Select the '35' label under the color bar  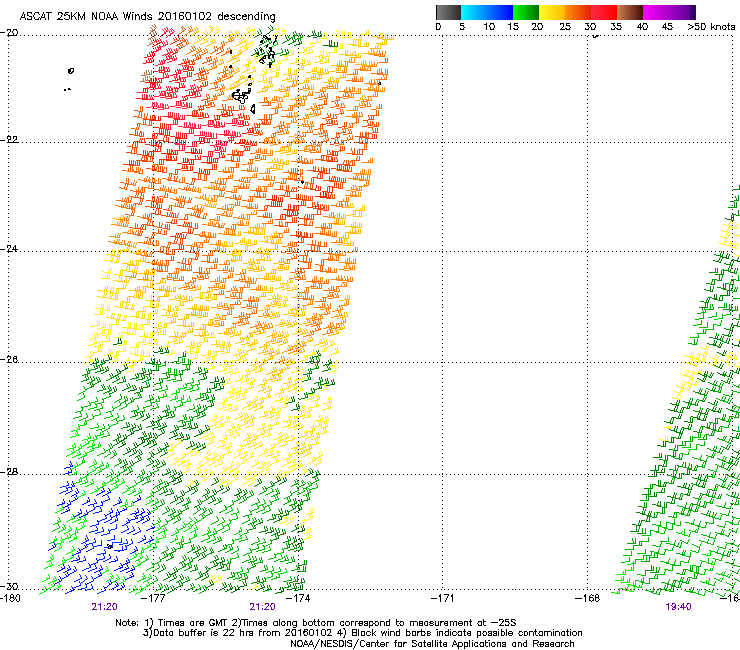(616, 27)
